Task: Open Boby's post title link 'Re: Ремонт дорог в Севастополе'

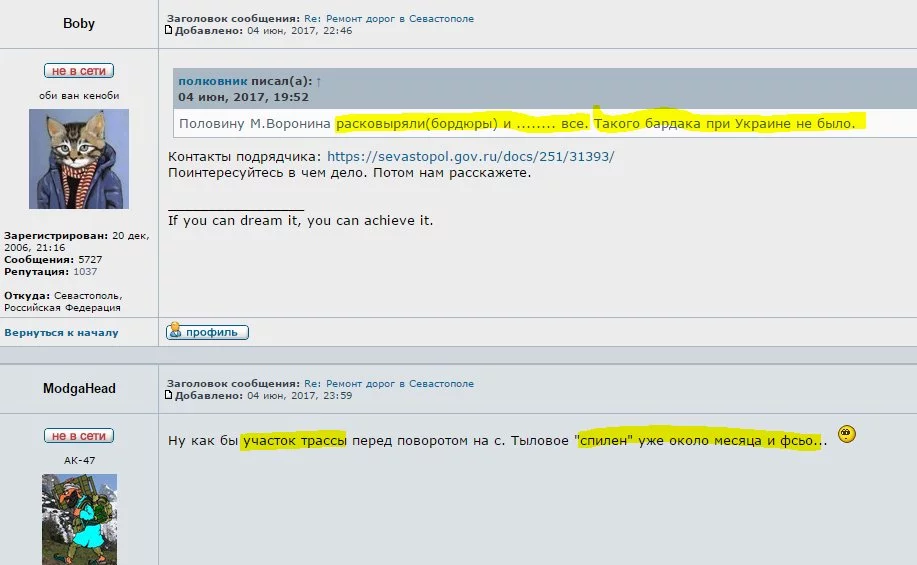Action: click(x=389, y=19)
